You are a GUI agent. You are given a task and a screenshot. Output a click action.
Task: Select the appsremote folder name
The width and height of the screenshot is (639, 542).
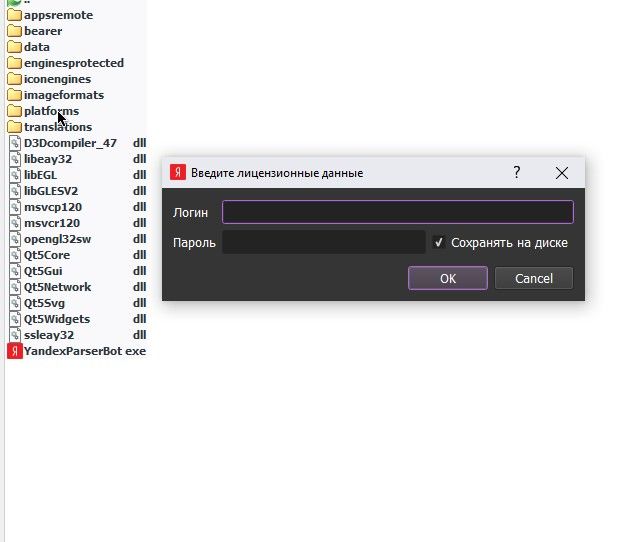(x=59, y=15)
